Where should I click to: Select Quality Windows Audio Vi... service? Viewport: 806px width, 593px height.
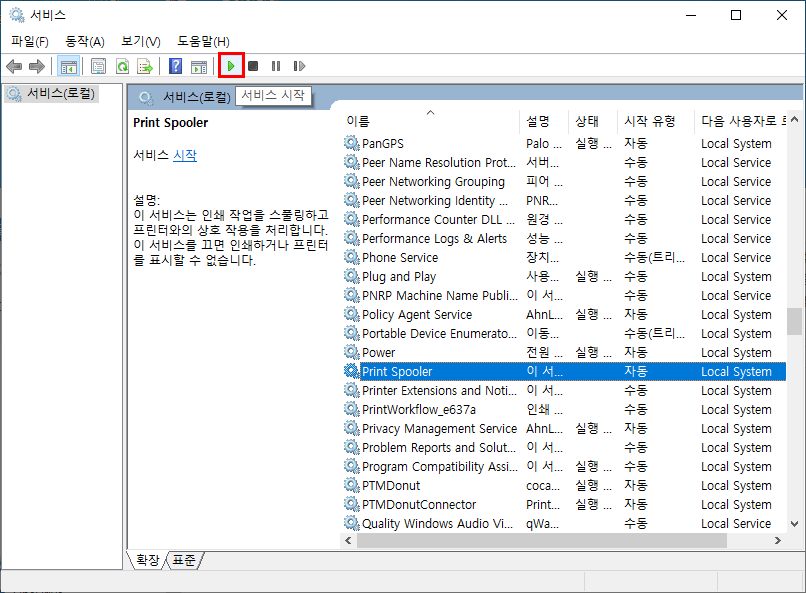564,524
